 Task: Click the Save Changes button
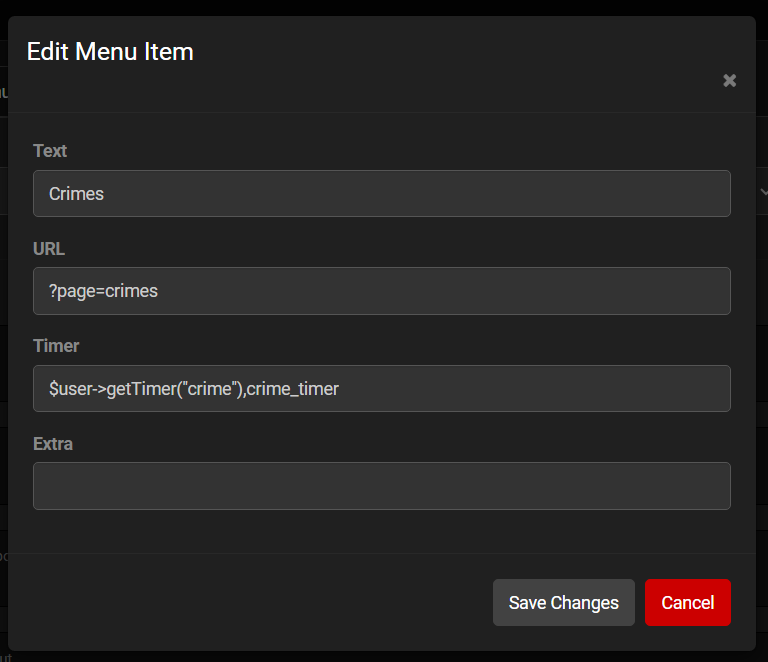tap(563, 602)
